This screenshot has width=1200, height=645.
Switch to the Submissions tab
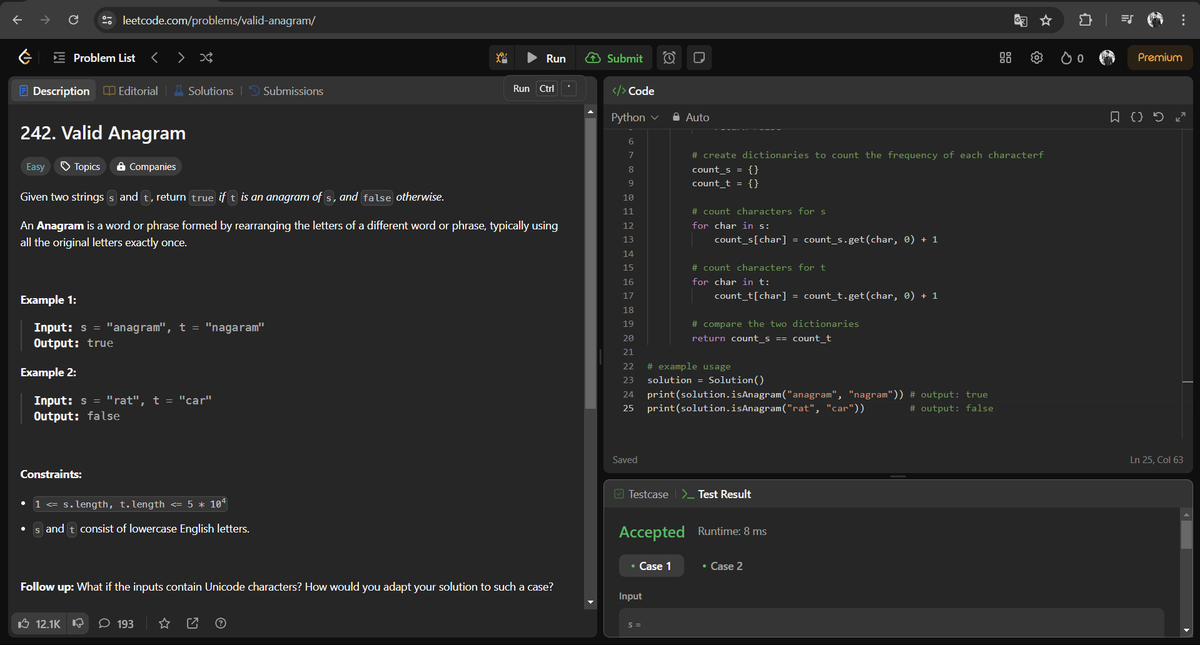tap(286, 91)
